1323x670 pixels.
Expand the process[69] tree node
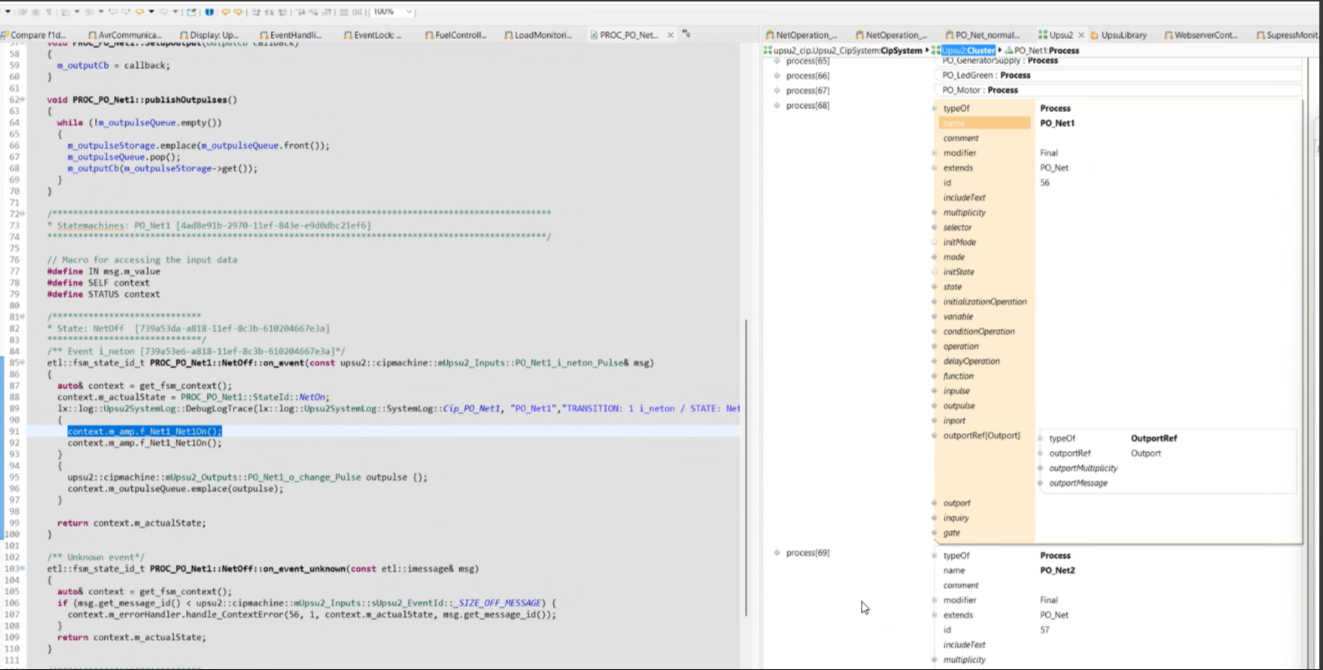(x=777, y=553)
